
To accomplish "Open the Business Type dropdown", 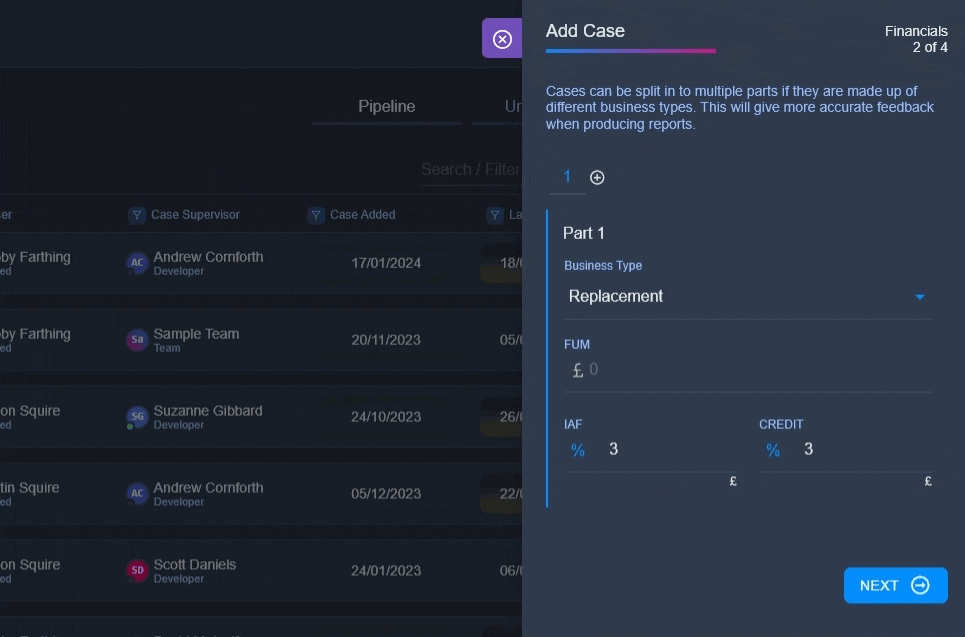I will click(x=748, y=297).
